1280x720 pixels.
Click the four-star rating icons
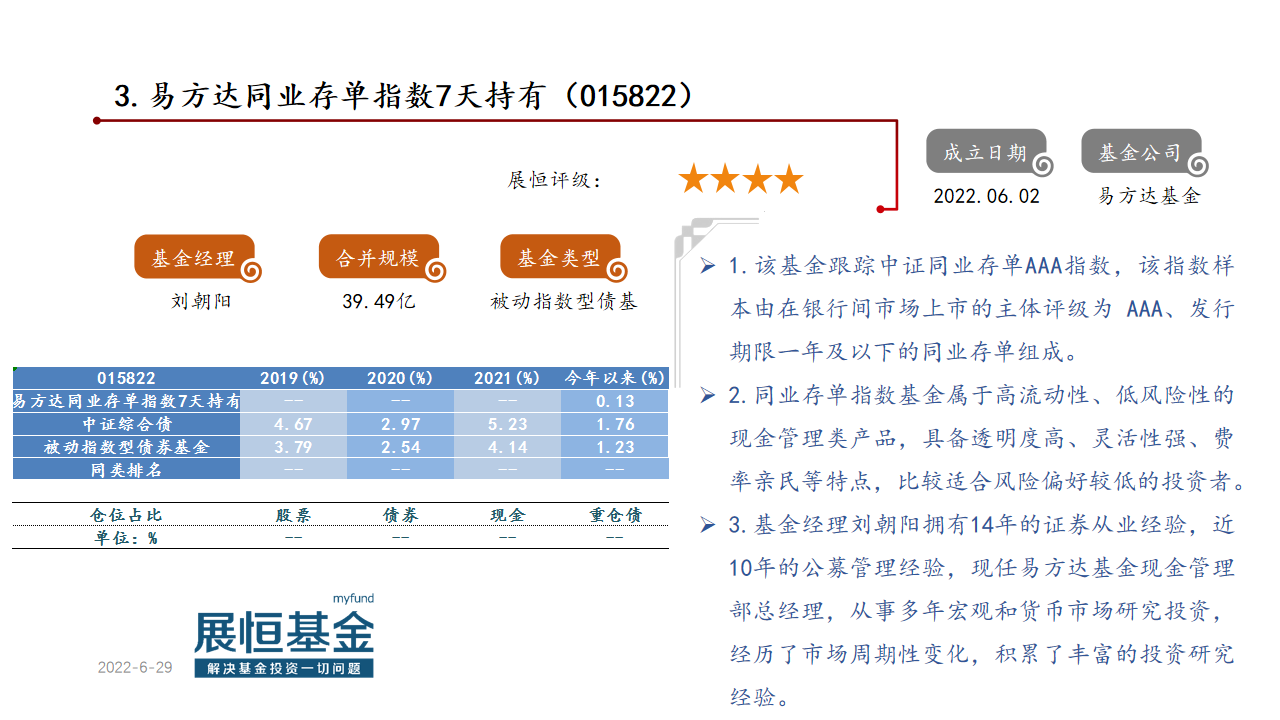[740, 179]
